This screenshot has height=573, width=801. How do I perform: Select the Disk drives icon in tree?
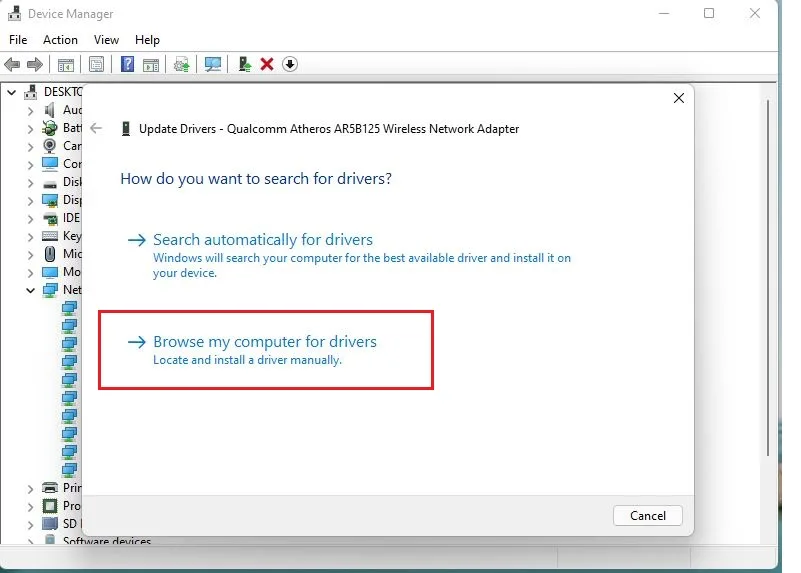point(50,183)
